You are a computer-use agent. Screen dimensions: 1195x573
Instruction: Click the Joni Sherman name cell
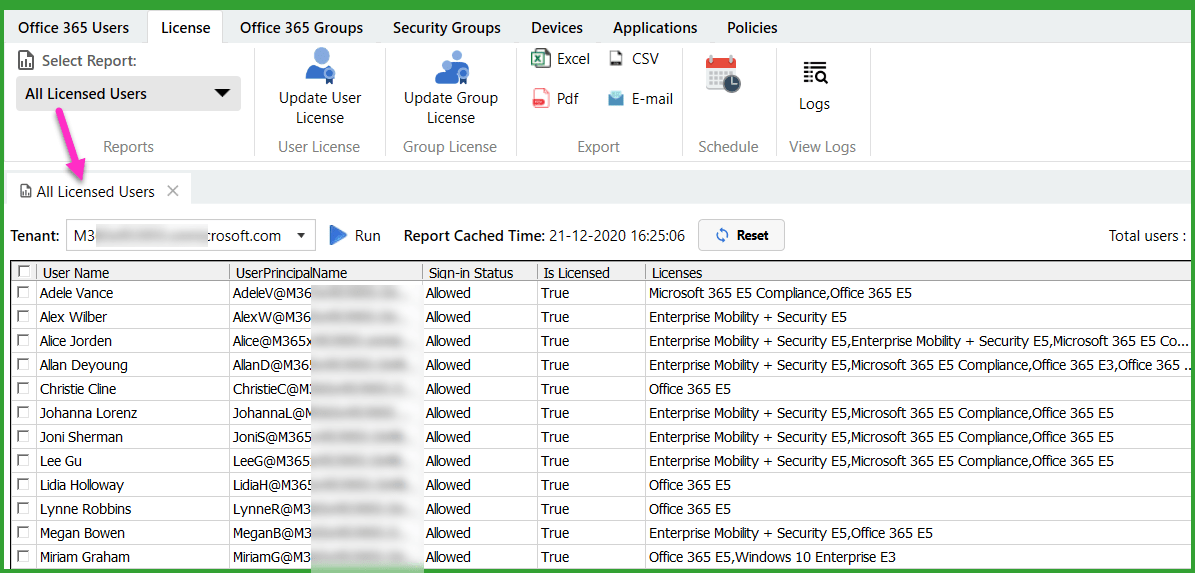pyautogui.click(x=133, y=437)
